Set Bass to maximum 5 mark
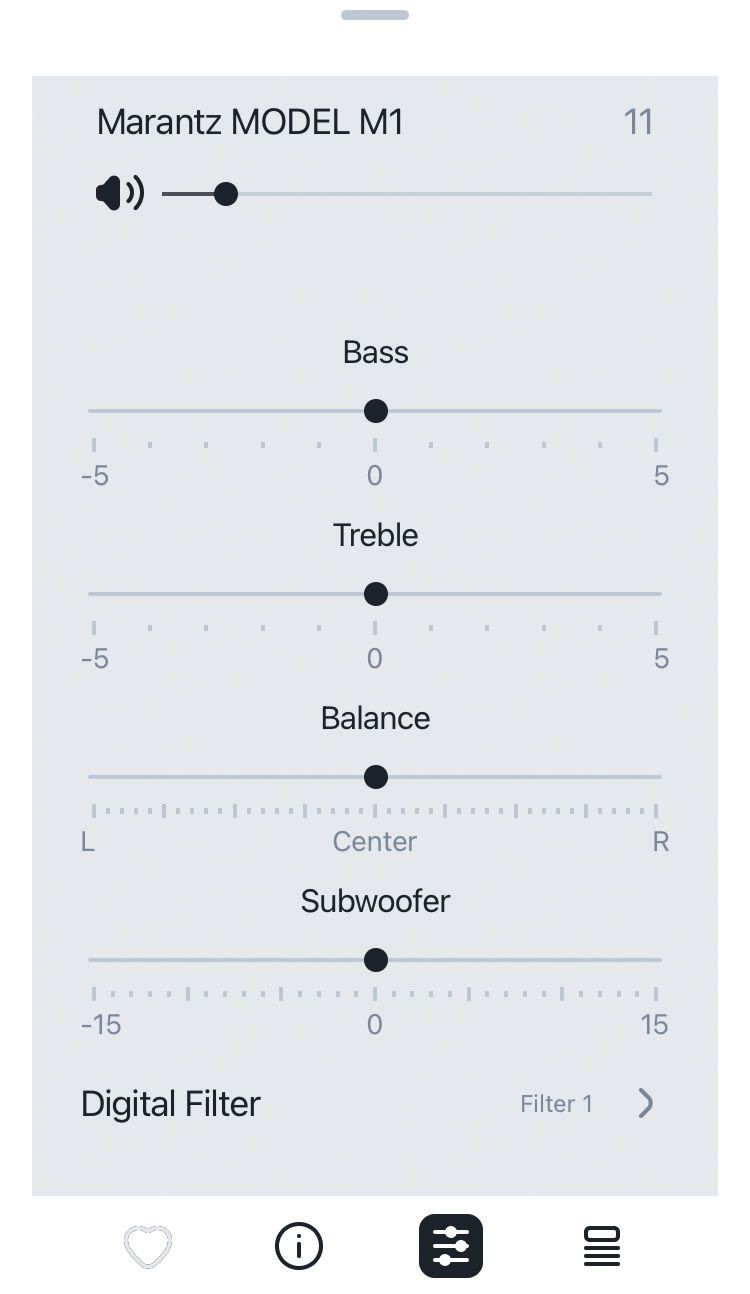 (656, 410)
